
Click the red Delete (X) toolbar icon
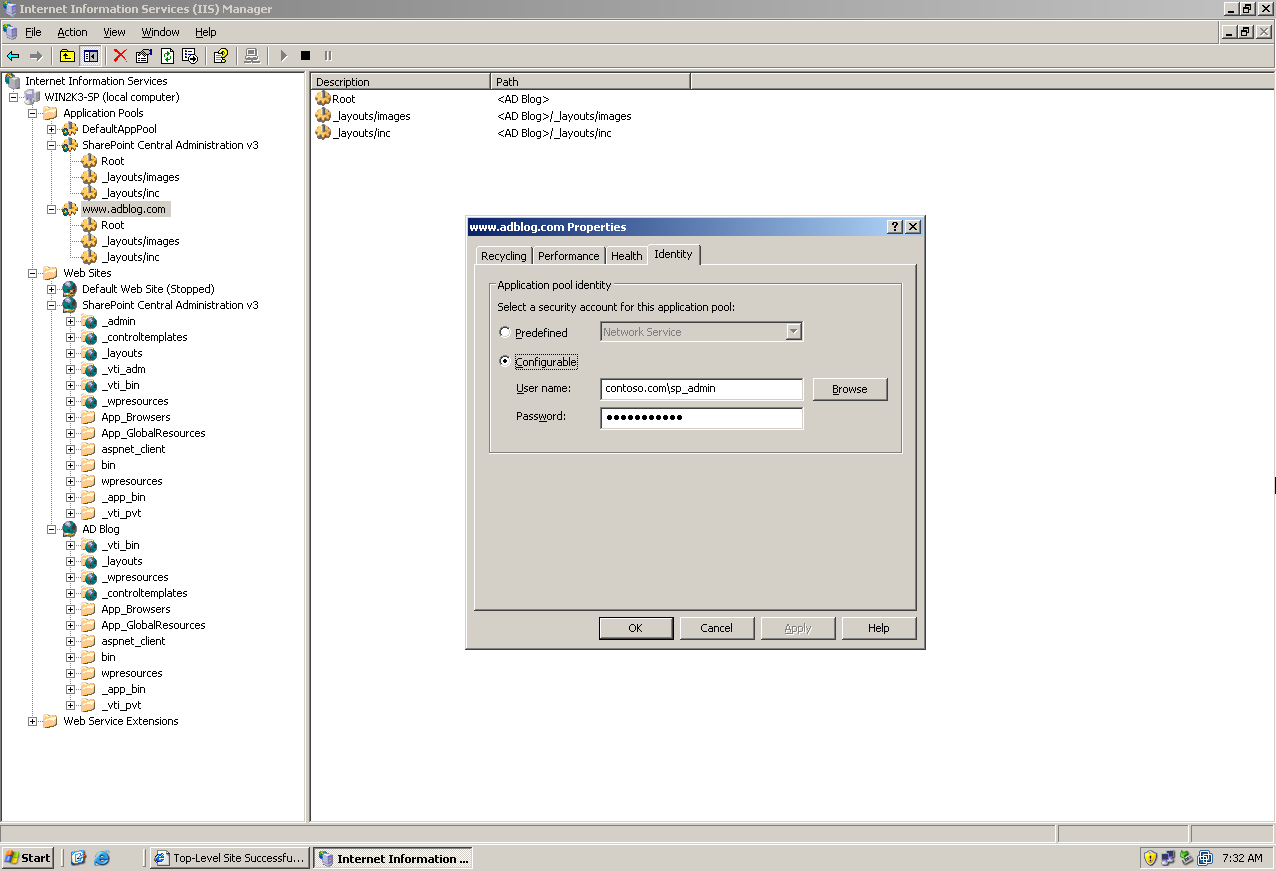pyautogui.click(x=119, y=55)
